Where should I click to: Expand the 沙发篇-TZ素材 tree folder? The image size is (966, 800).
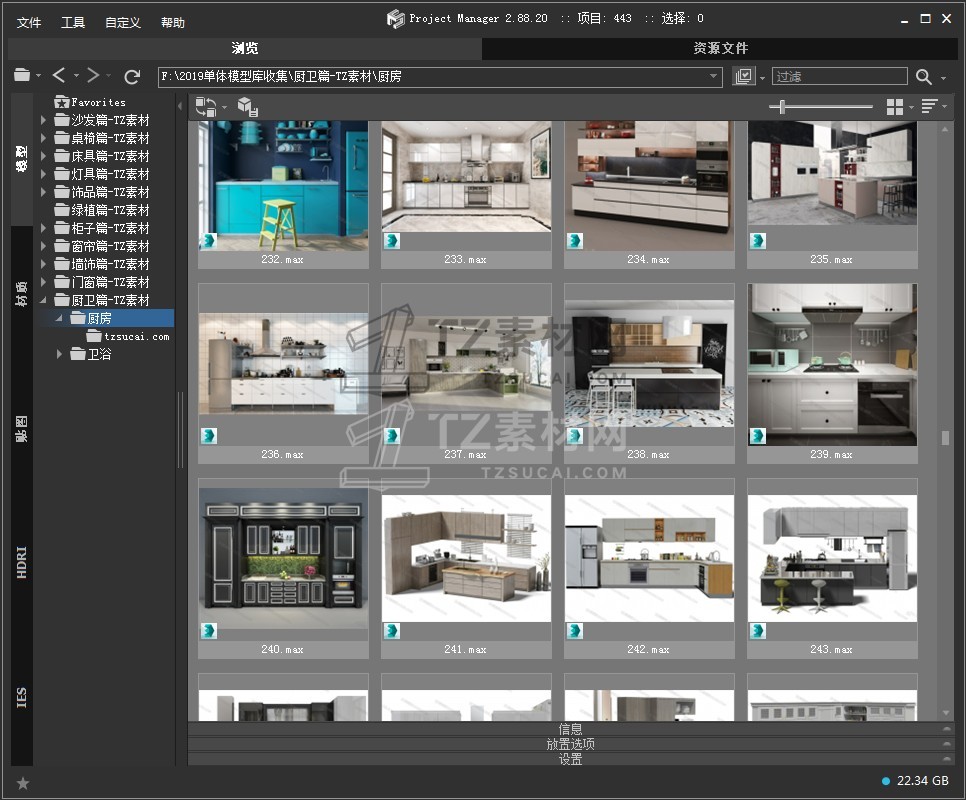[x=44, y=120]
